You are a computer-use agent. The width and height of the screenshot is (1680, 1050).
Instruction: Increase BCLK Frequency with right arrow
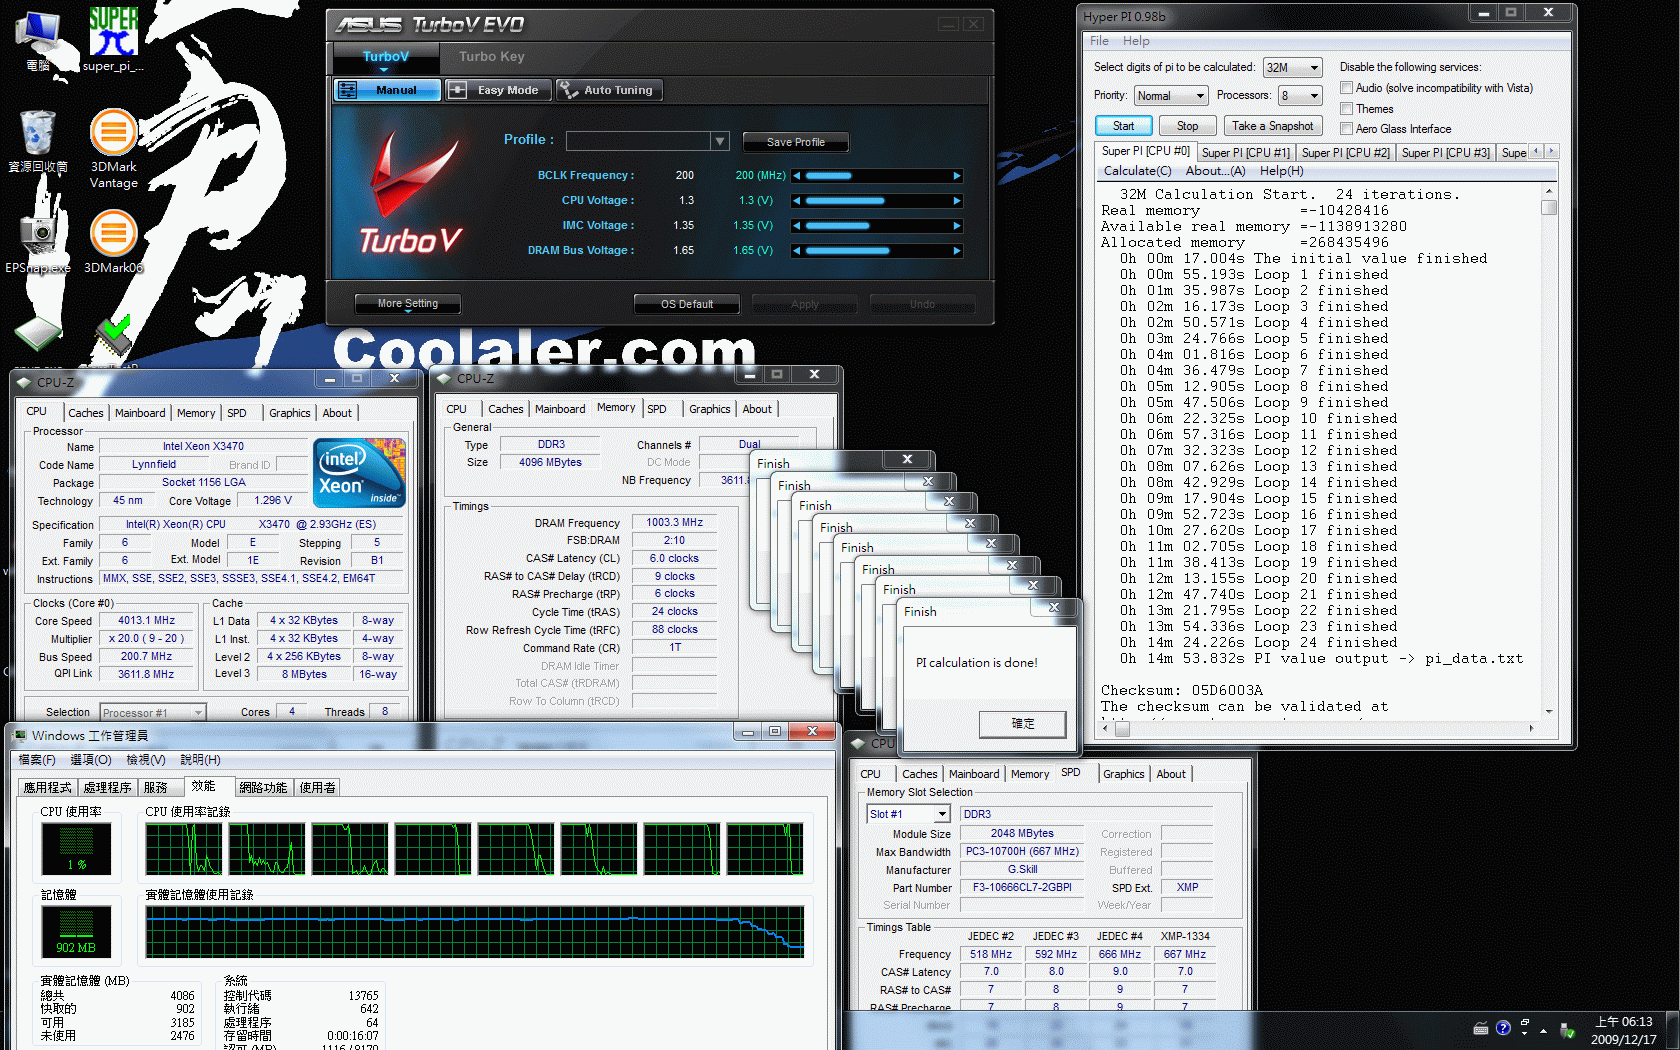[x=957, y=176]
